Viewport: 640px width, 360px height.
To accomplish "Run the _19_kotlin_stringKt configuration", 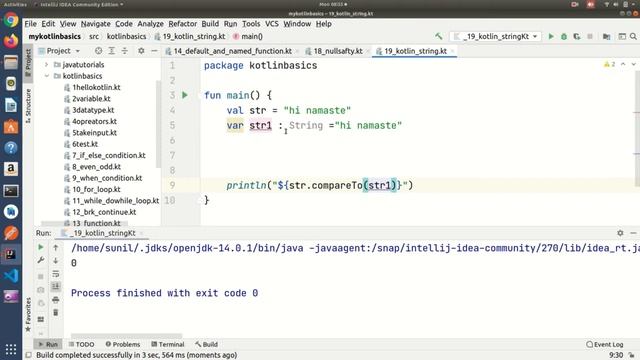I will coord(551,36).
